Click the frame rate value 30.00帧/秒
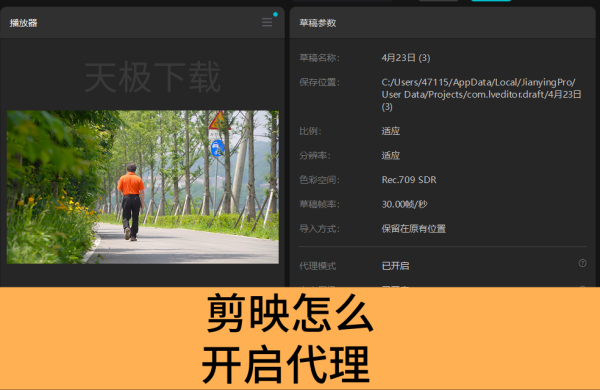The width and height of the screenshot is (600, 390). point(404,204)
